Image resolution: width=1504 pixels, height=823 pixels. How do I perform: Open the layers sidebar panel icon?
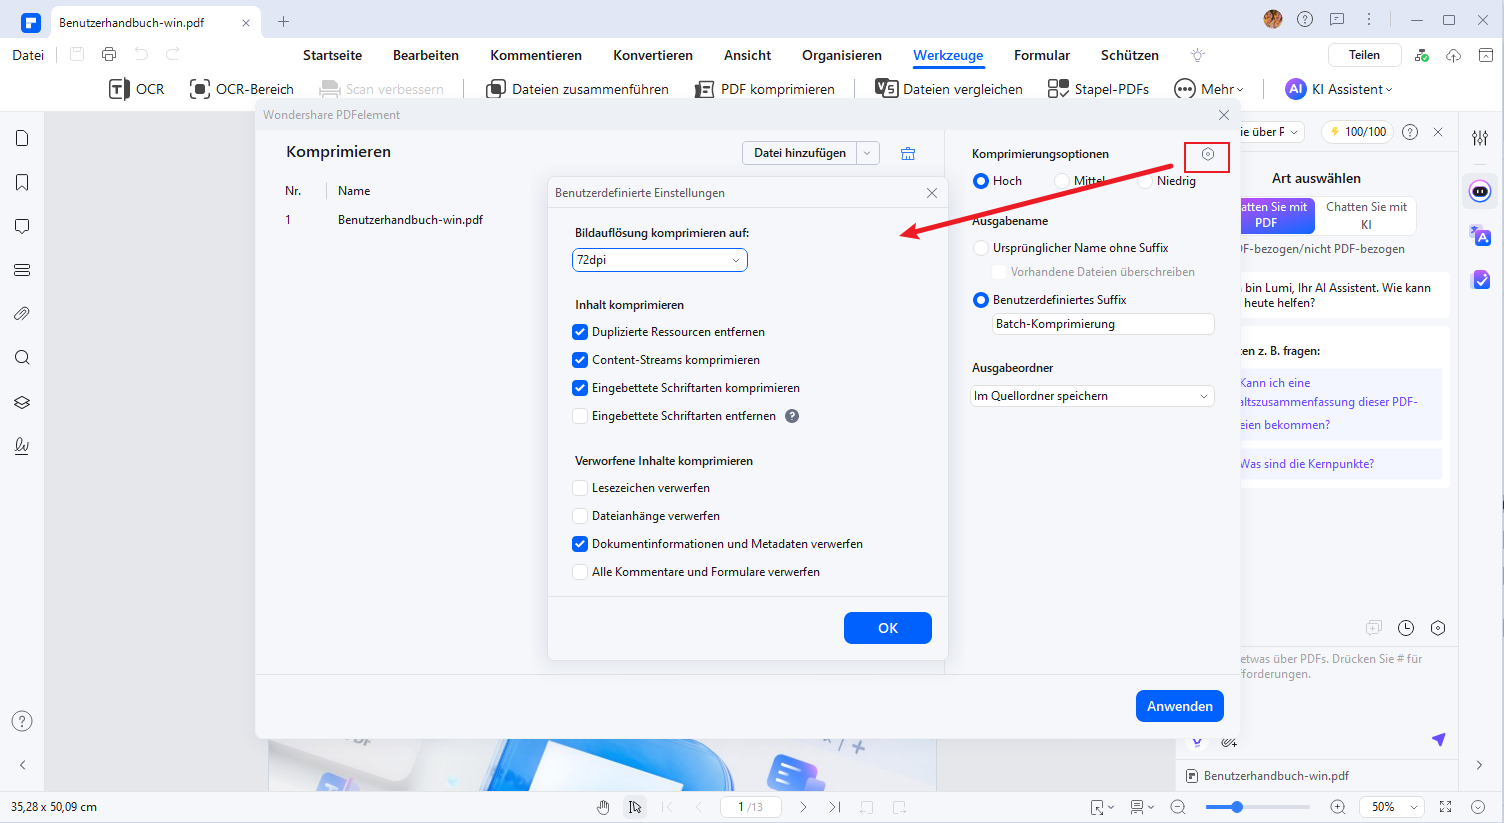[x=22, y=402]
